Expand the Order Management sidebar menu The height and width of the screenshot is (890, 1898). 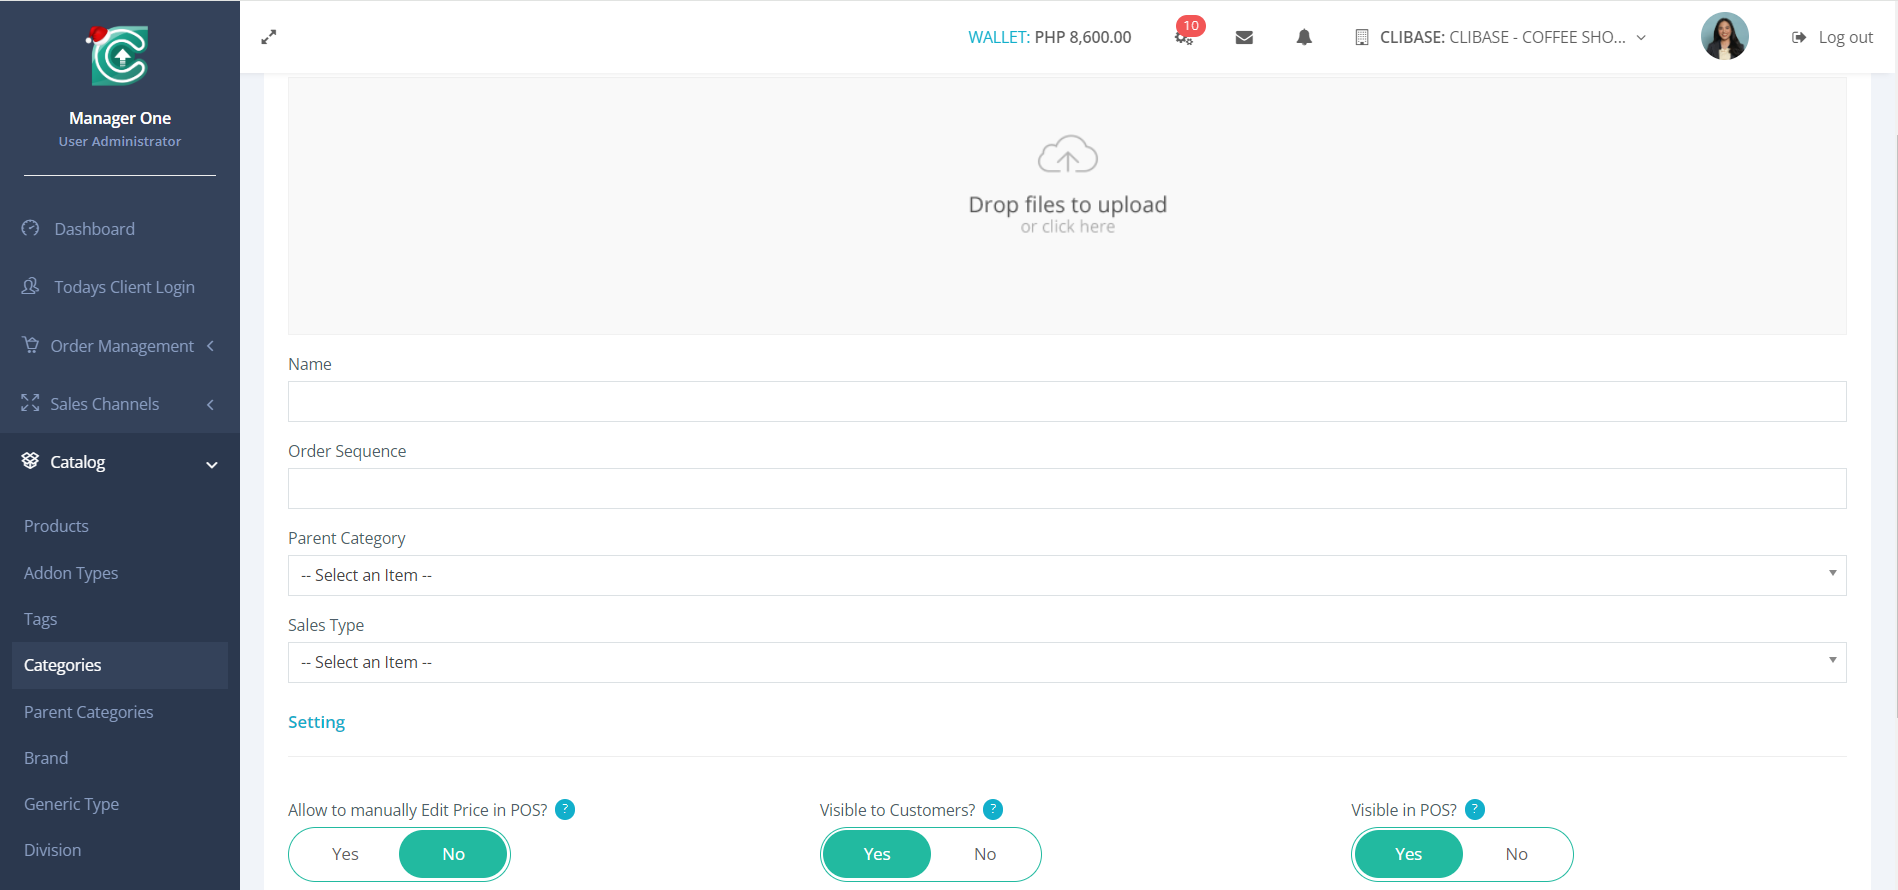121,346
